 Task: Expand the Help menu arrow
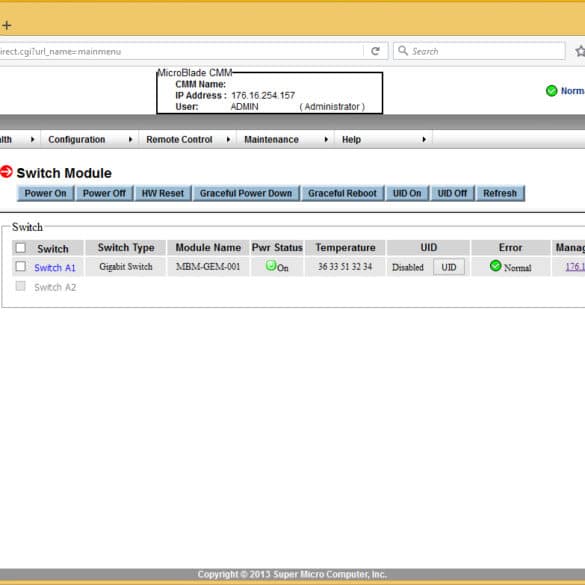click(424, 140)
